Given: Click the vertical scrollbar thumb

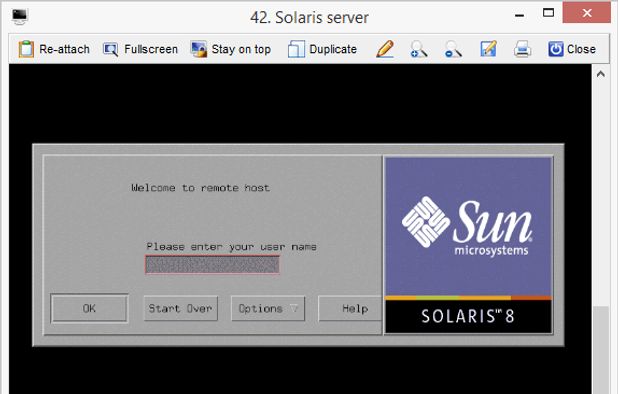Looking at the screenshot, I should click(x=601, y=349).
